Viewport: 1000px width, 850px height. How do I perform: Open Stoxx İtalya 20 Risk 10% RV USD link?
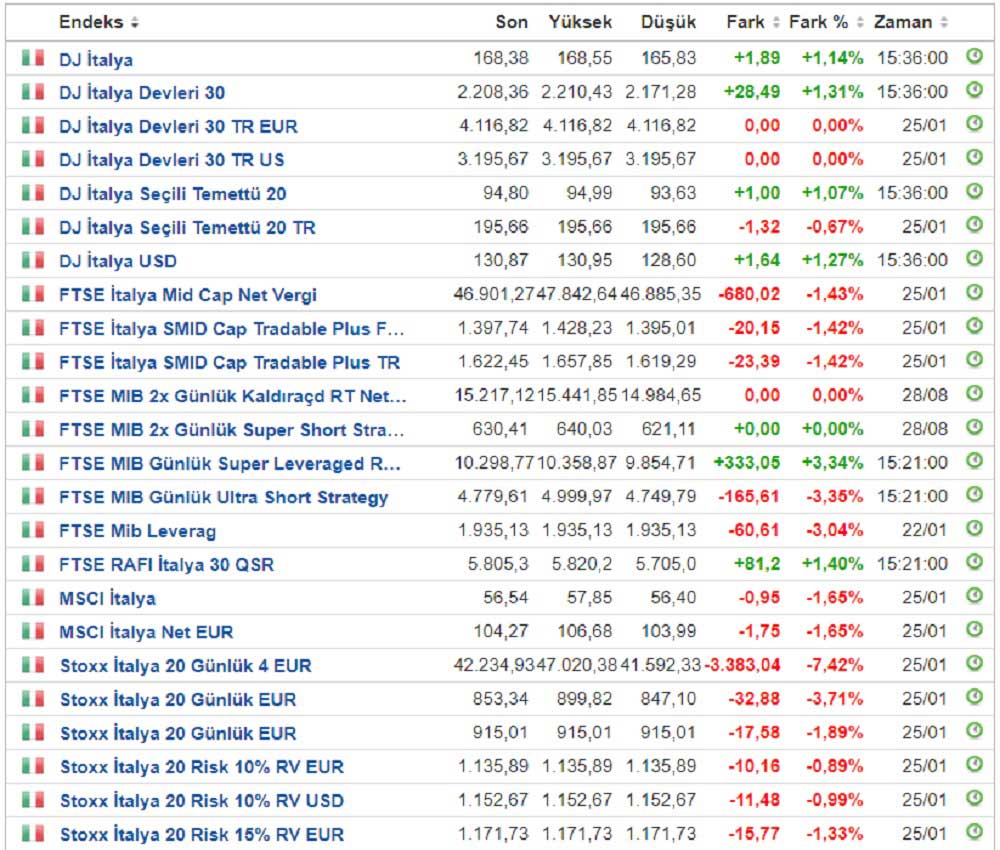[202, 801]
